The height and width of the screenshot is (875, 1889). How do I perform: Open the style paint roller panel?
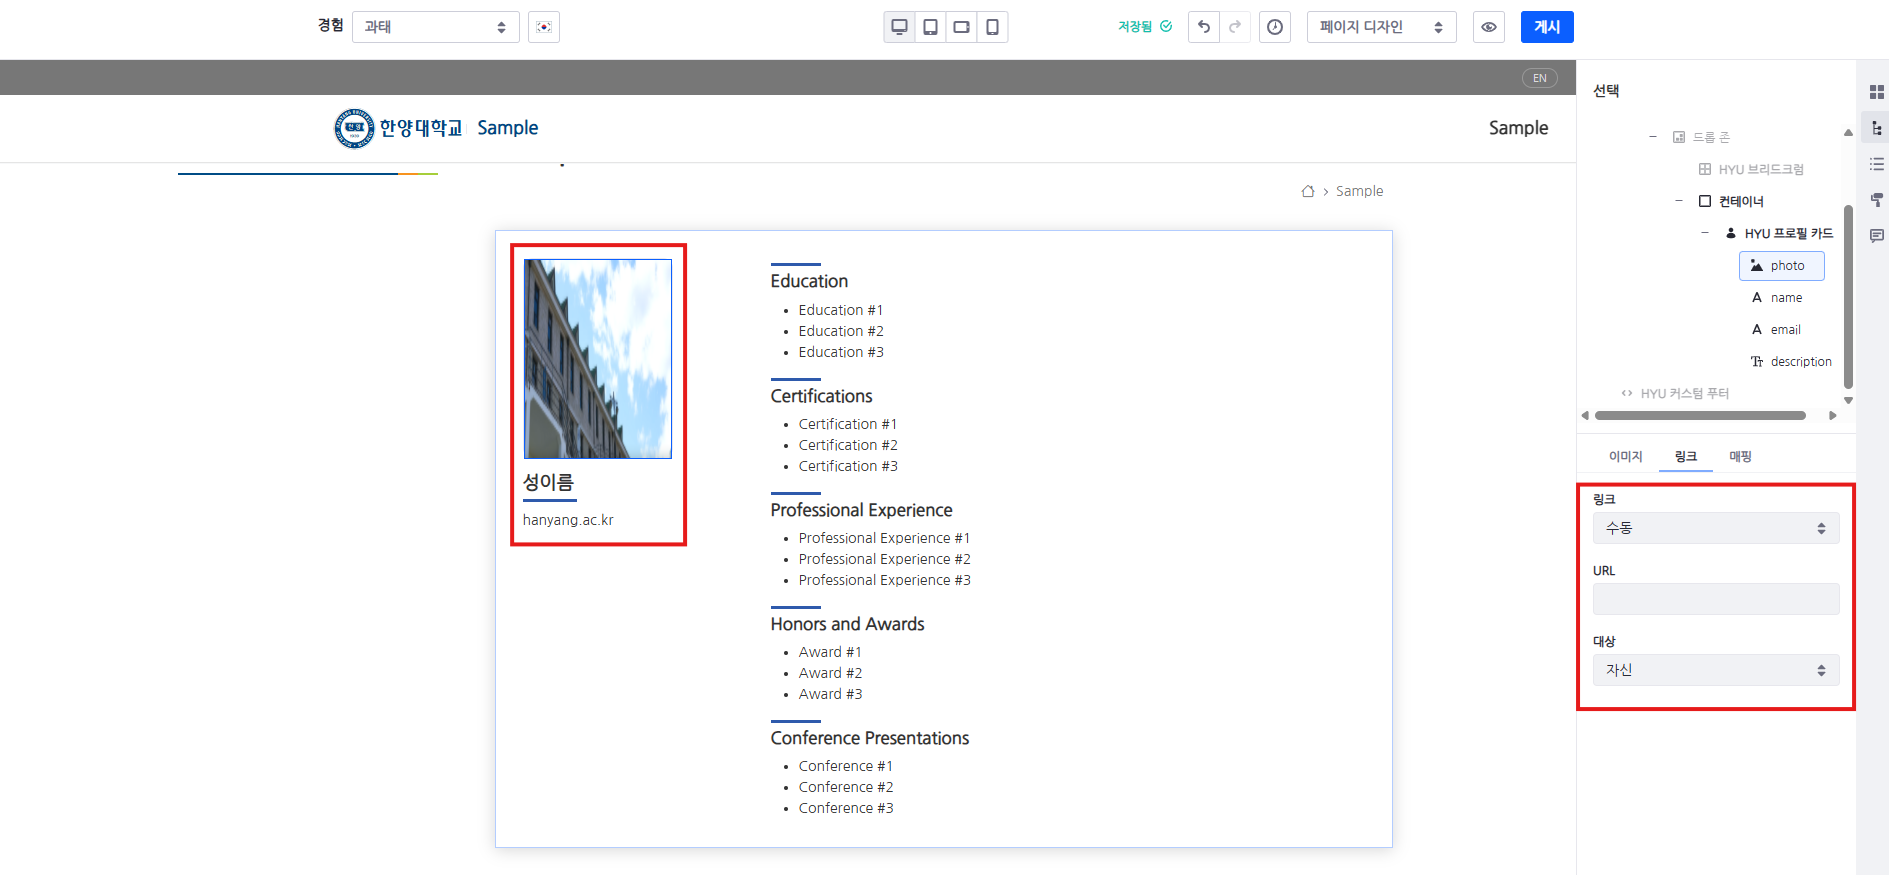tap(1876, 200)
